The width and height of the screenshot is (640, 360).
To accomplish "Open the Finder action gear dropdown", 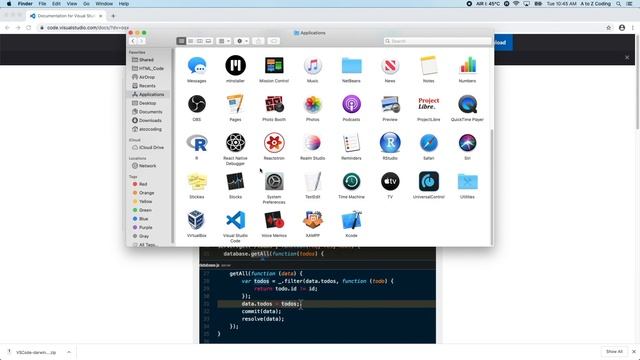I will [x=242, y=41].
